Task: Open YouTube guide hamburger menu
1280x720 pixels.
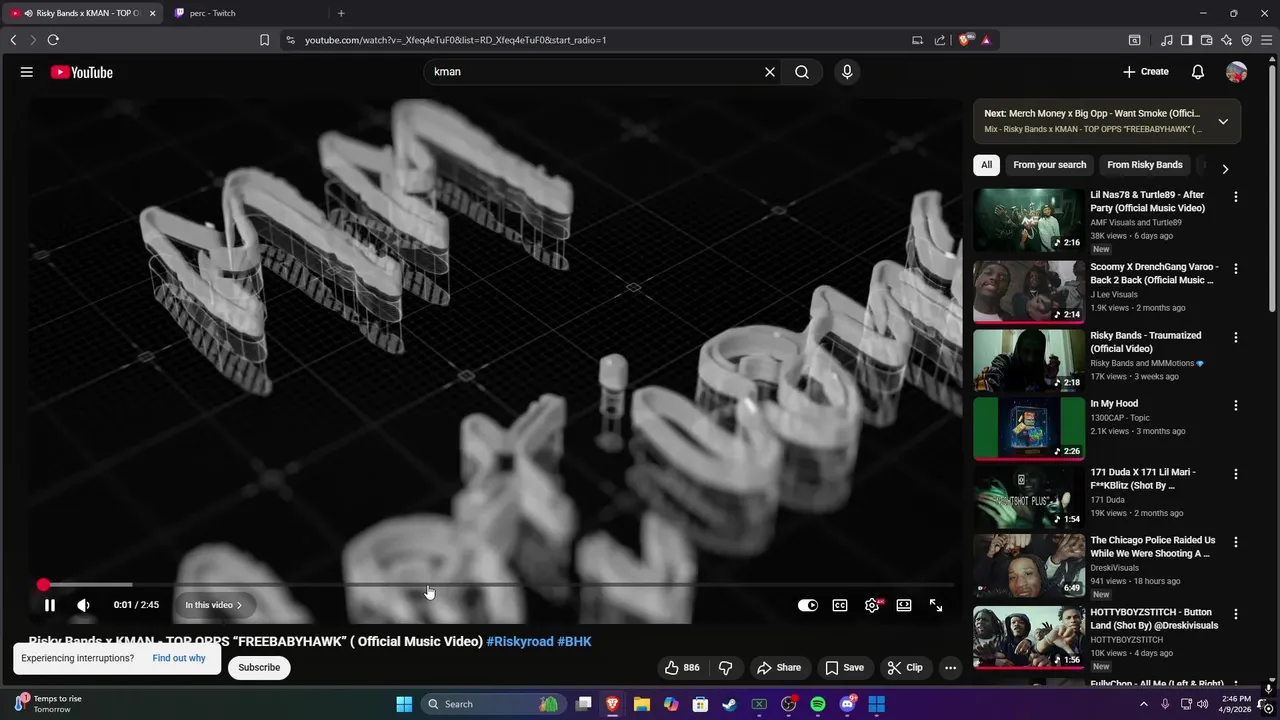Action: [27, 72]
